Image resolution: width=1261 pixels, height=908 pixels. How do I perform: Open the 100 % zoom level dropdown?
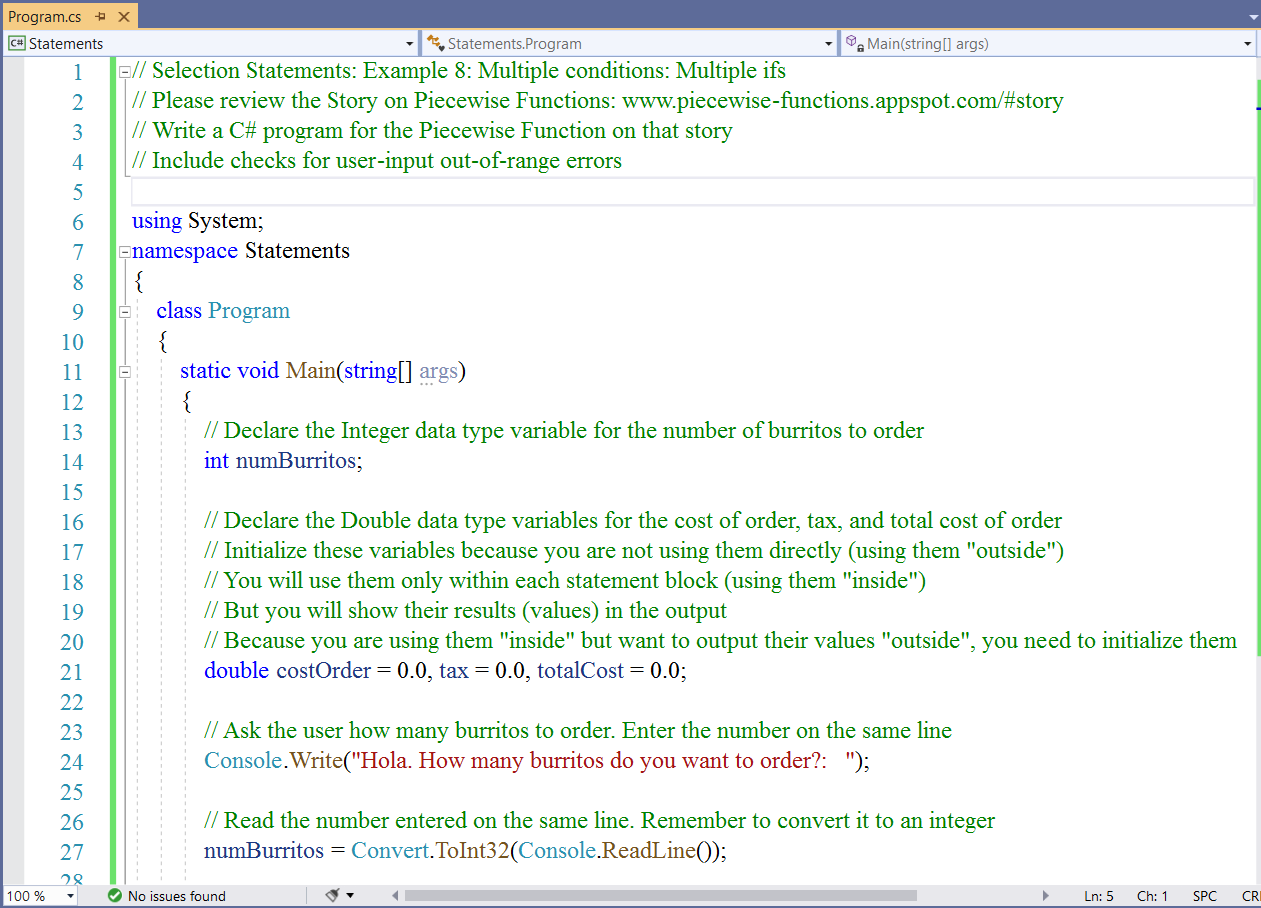pos(70,896)
